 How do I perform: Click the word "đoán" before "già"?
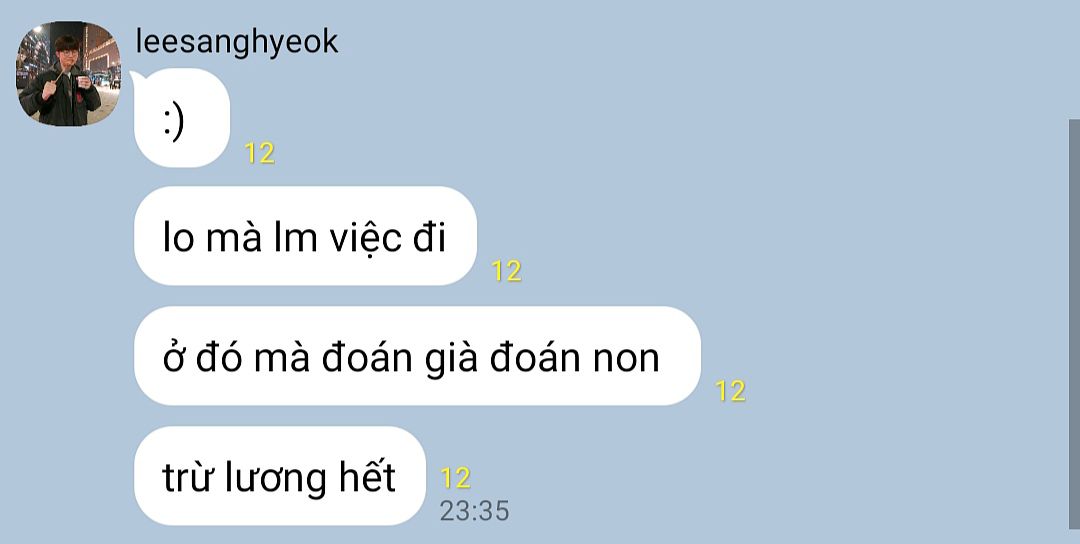pyautogui.click(x=366, y=356)
